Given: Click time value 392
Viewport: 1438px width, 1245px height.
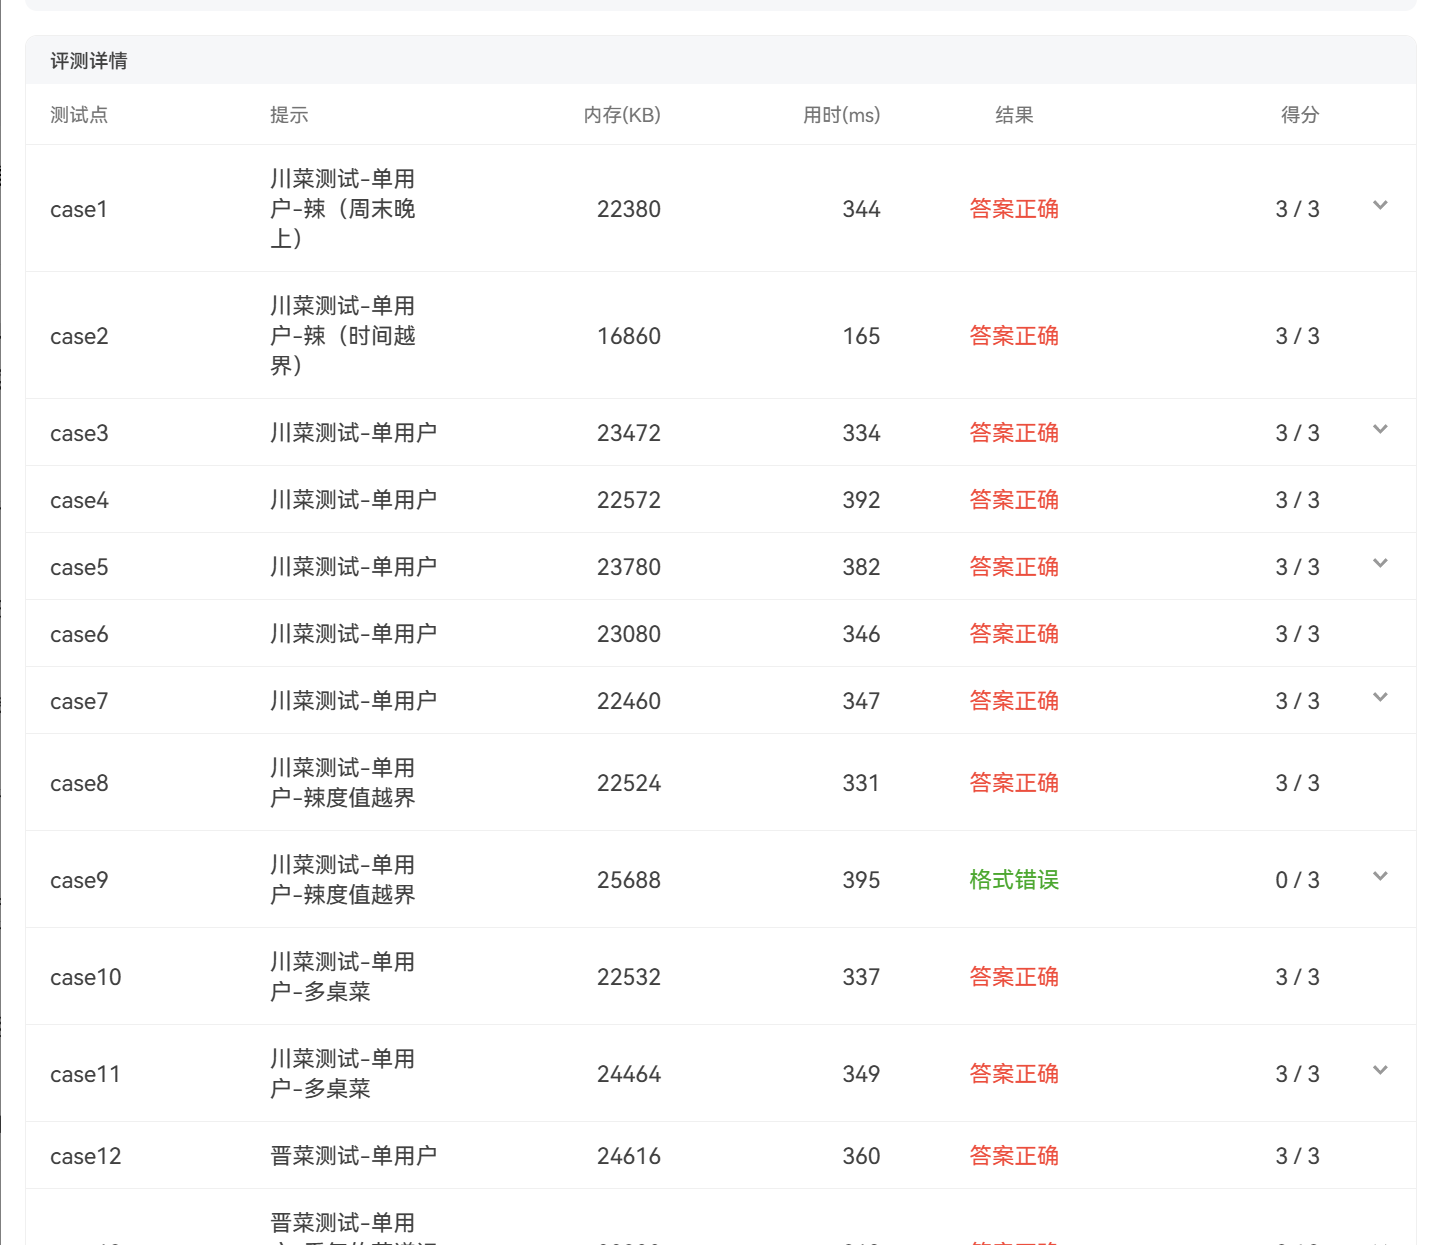Looking at the screenshot, I should click(861, 500).
